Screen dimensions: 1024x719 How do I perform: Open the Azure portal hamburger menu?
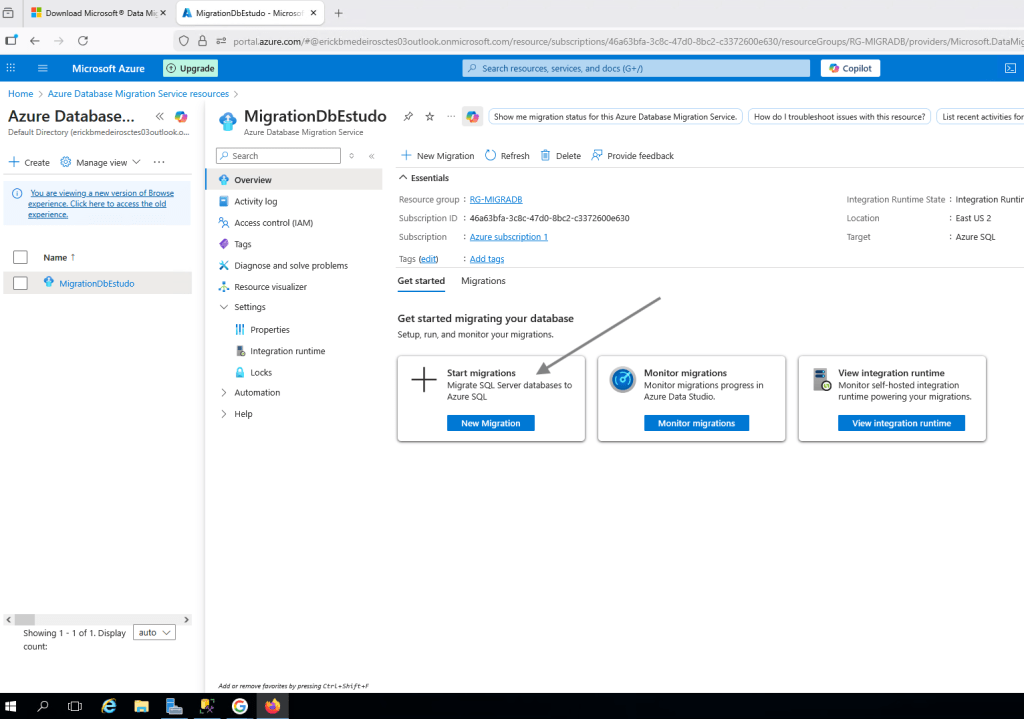click(x=43, y=68)
